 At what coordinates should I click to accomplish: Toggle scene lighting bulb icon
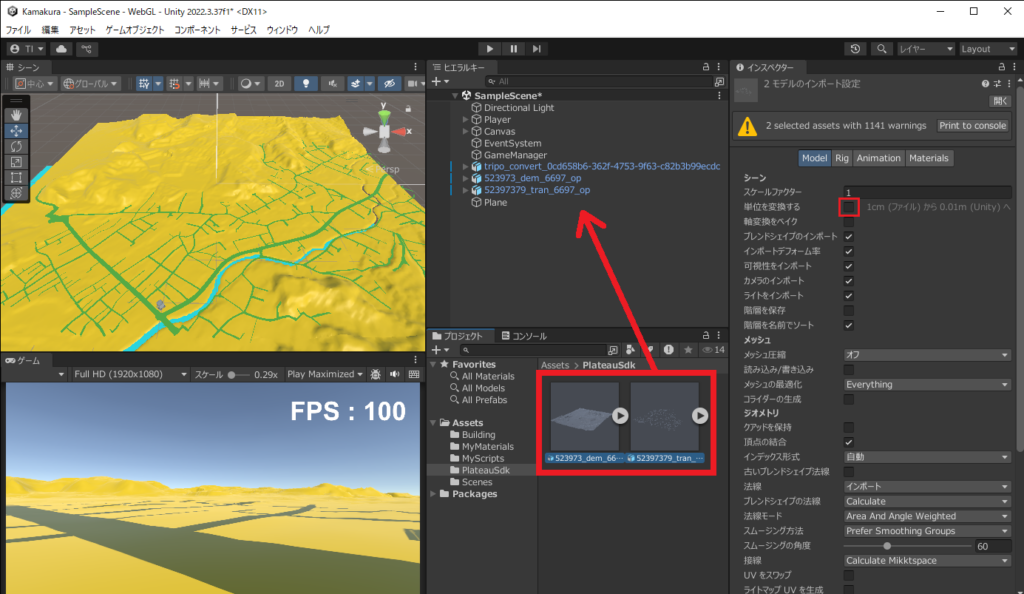tap(306, 84)
